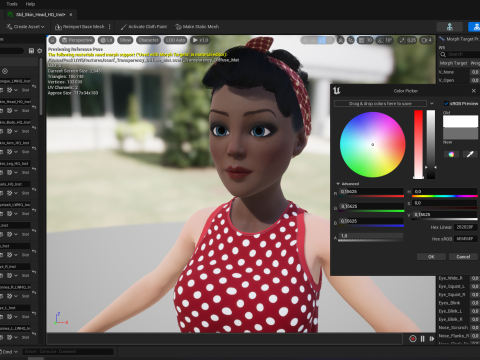Toggle the rotation snap 10° button
The image size is (480, 360).
385,40
